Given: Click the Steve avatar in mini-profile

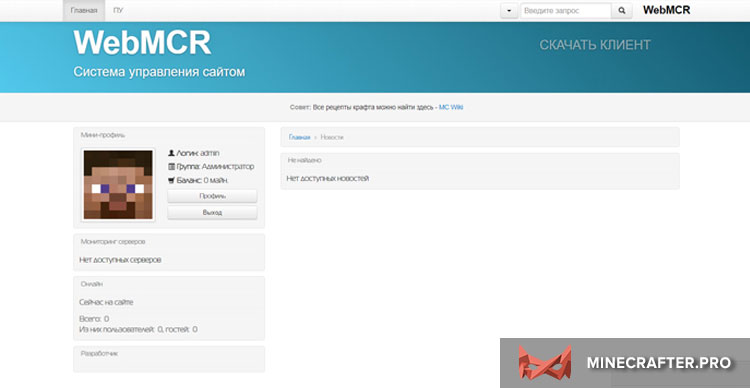Looking at the screenshot, I should [118, 185].
